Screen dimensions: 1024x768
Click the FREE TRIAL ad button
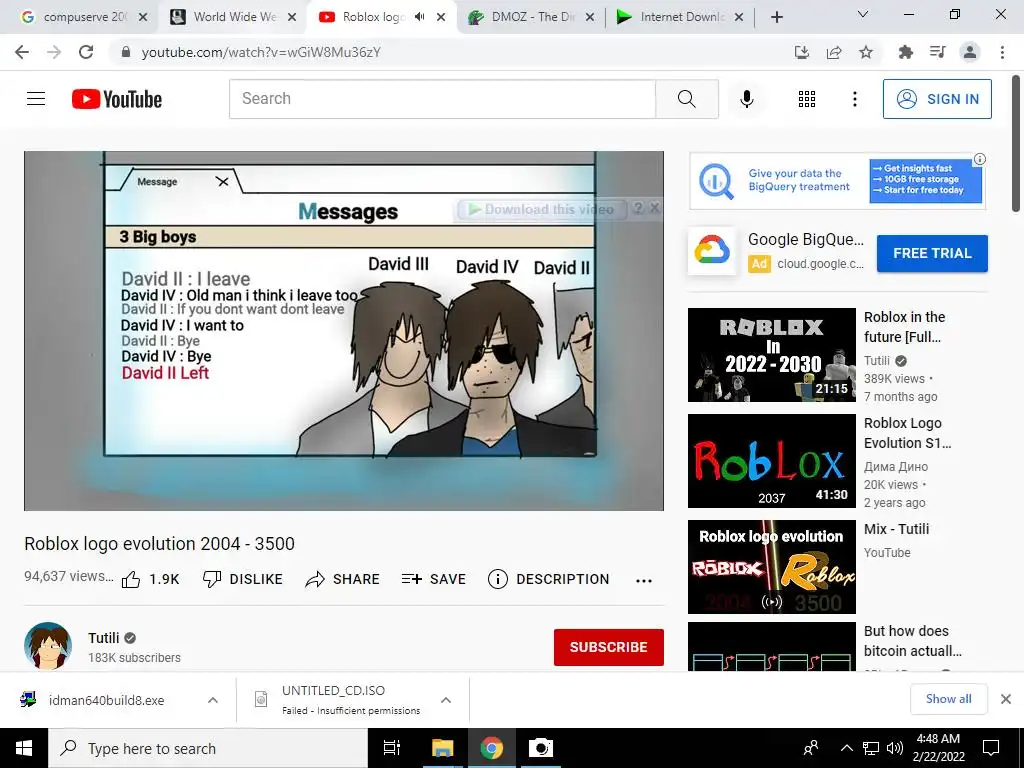(932, 253)
